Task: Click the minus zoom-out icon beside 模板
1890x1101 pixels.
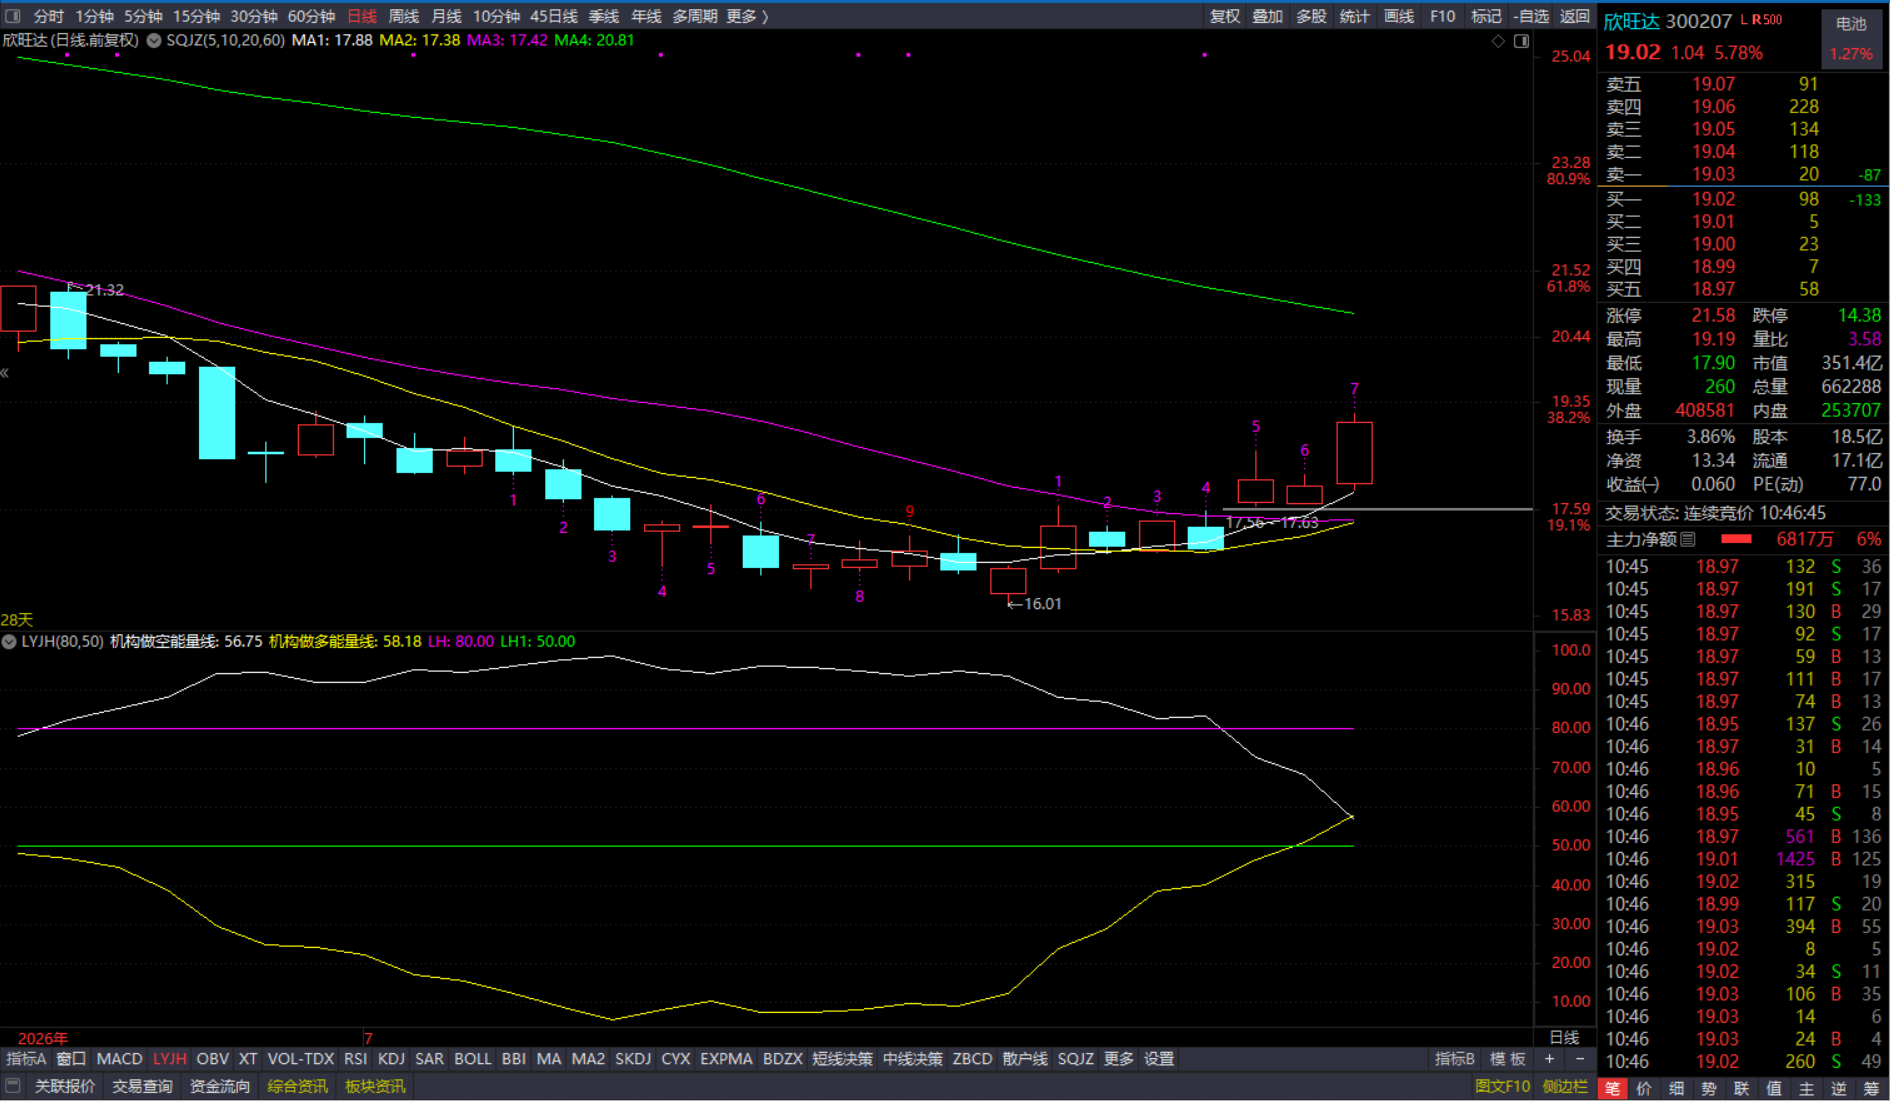Action: point(1580,1059)
